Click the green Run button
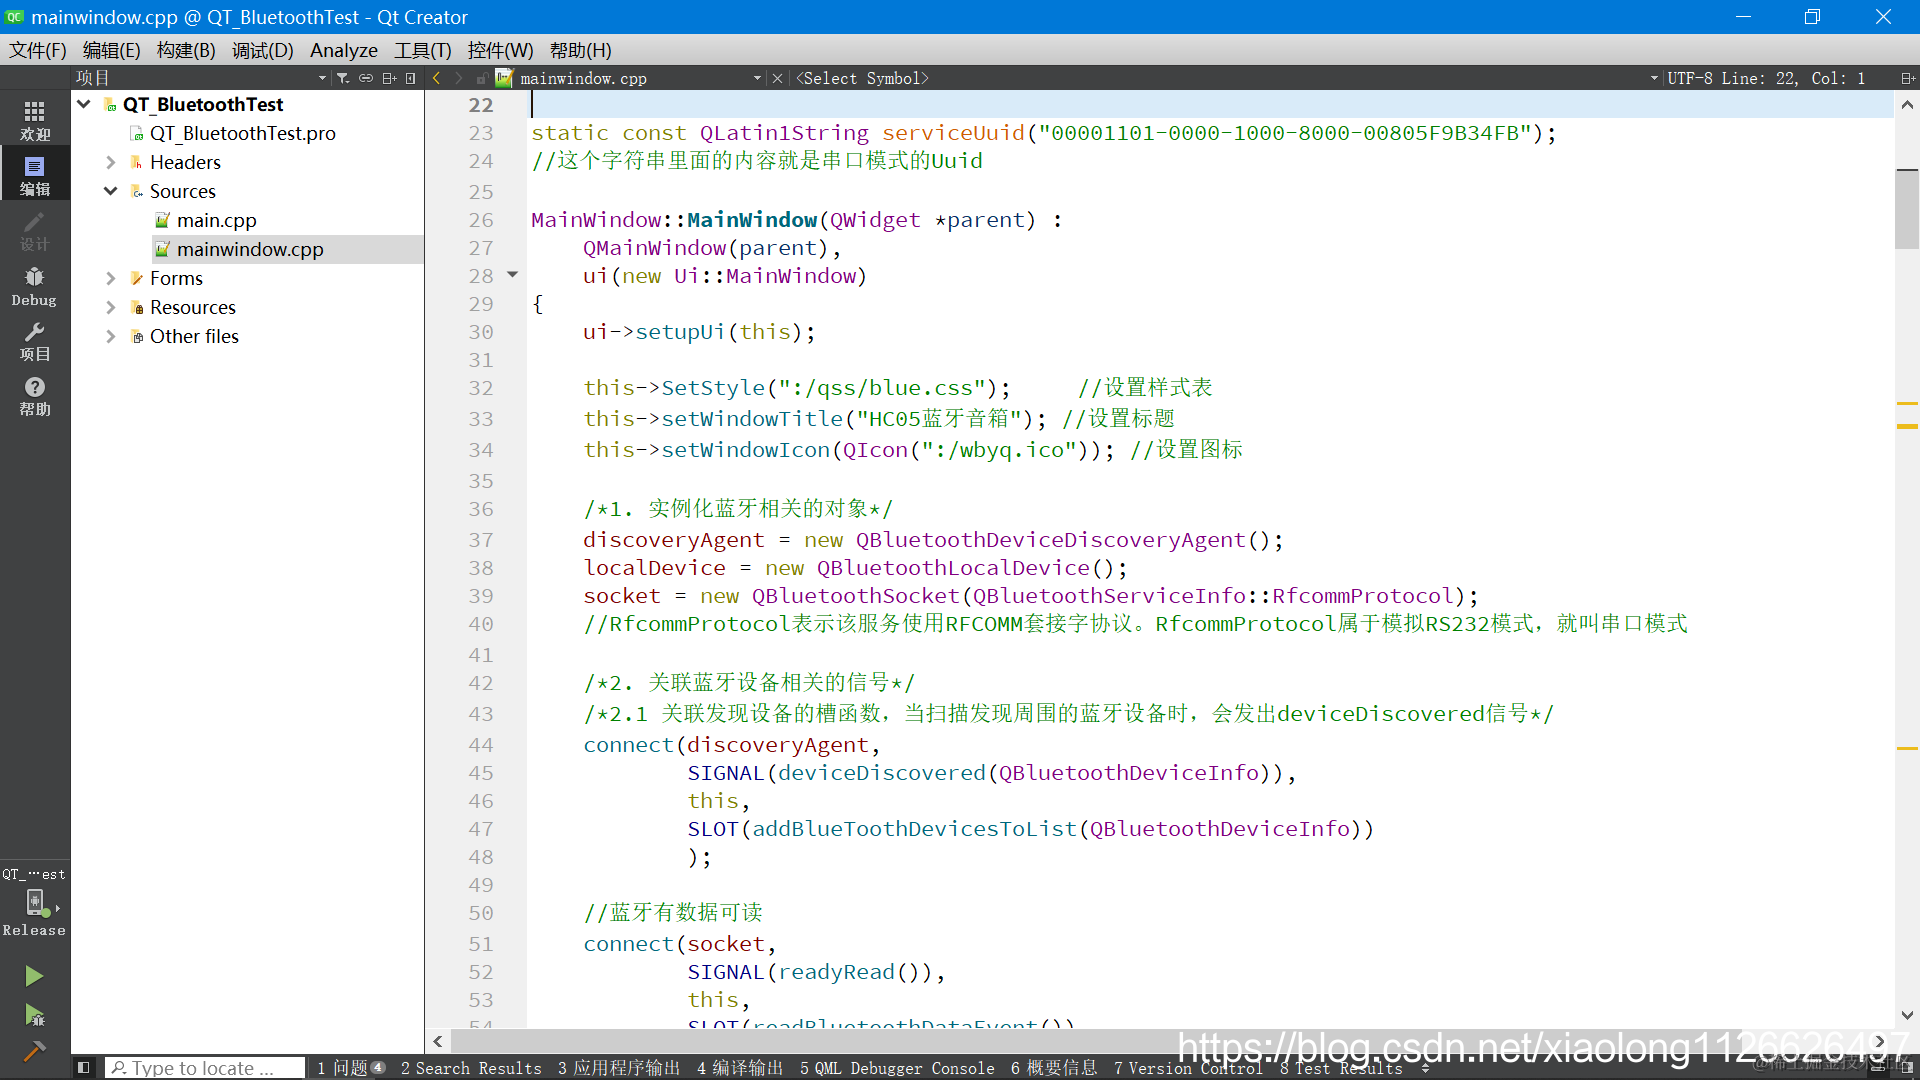The width and height of the screenshot is (1920, 1080). pyautogui.click(x=34, y=975)
